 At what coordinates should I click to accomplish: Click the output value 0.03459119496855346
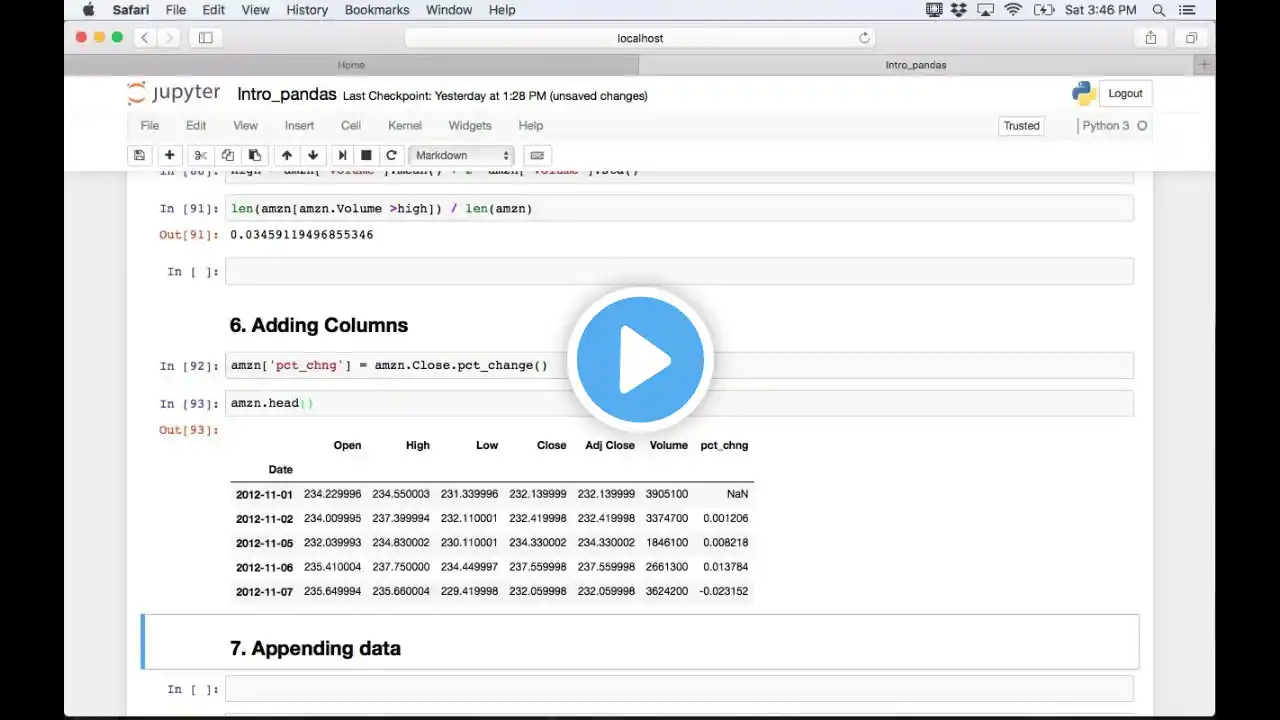click(302, 235)
